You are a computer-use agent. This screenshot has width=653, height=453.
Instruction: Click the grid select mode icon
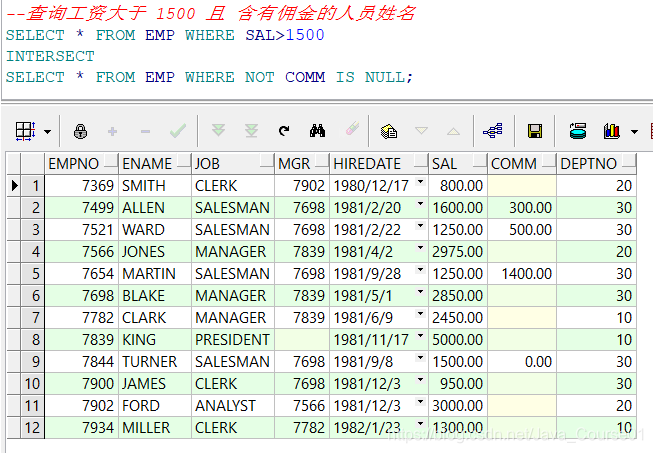tap(25, 132)
